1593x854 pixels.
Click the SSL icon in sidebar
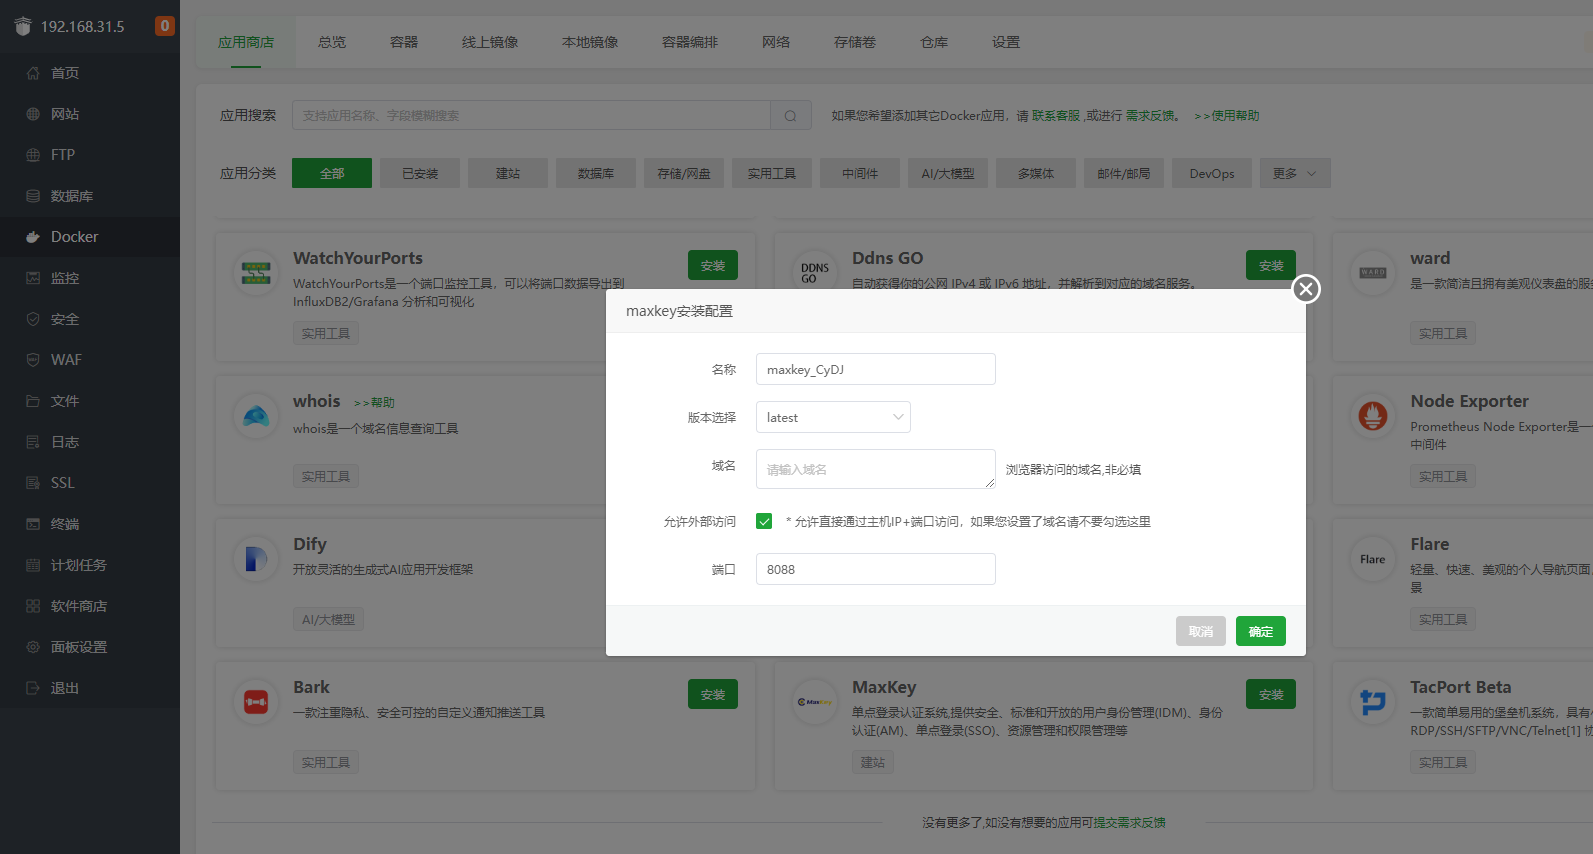point(33,483)
